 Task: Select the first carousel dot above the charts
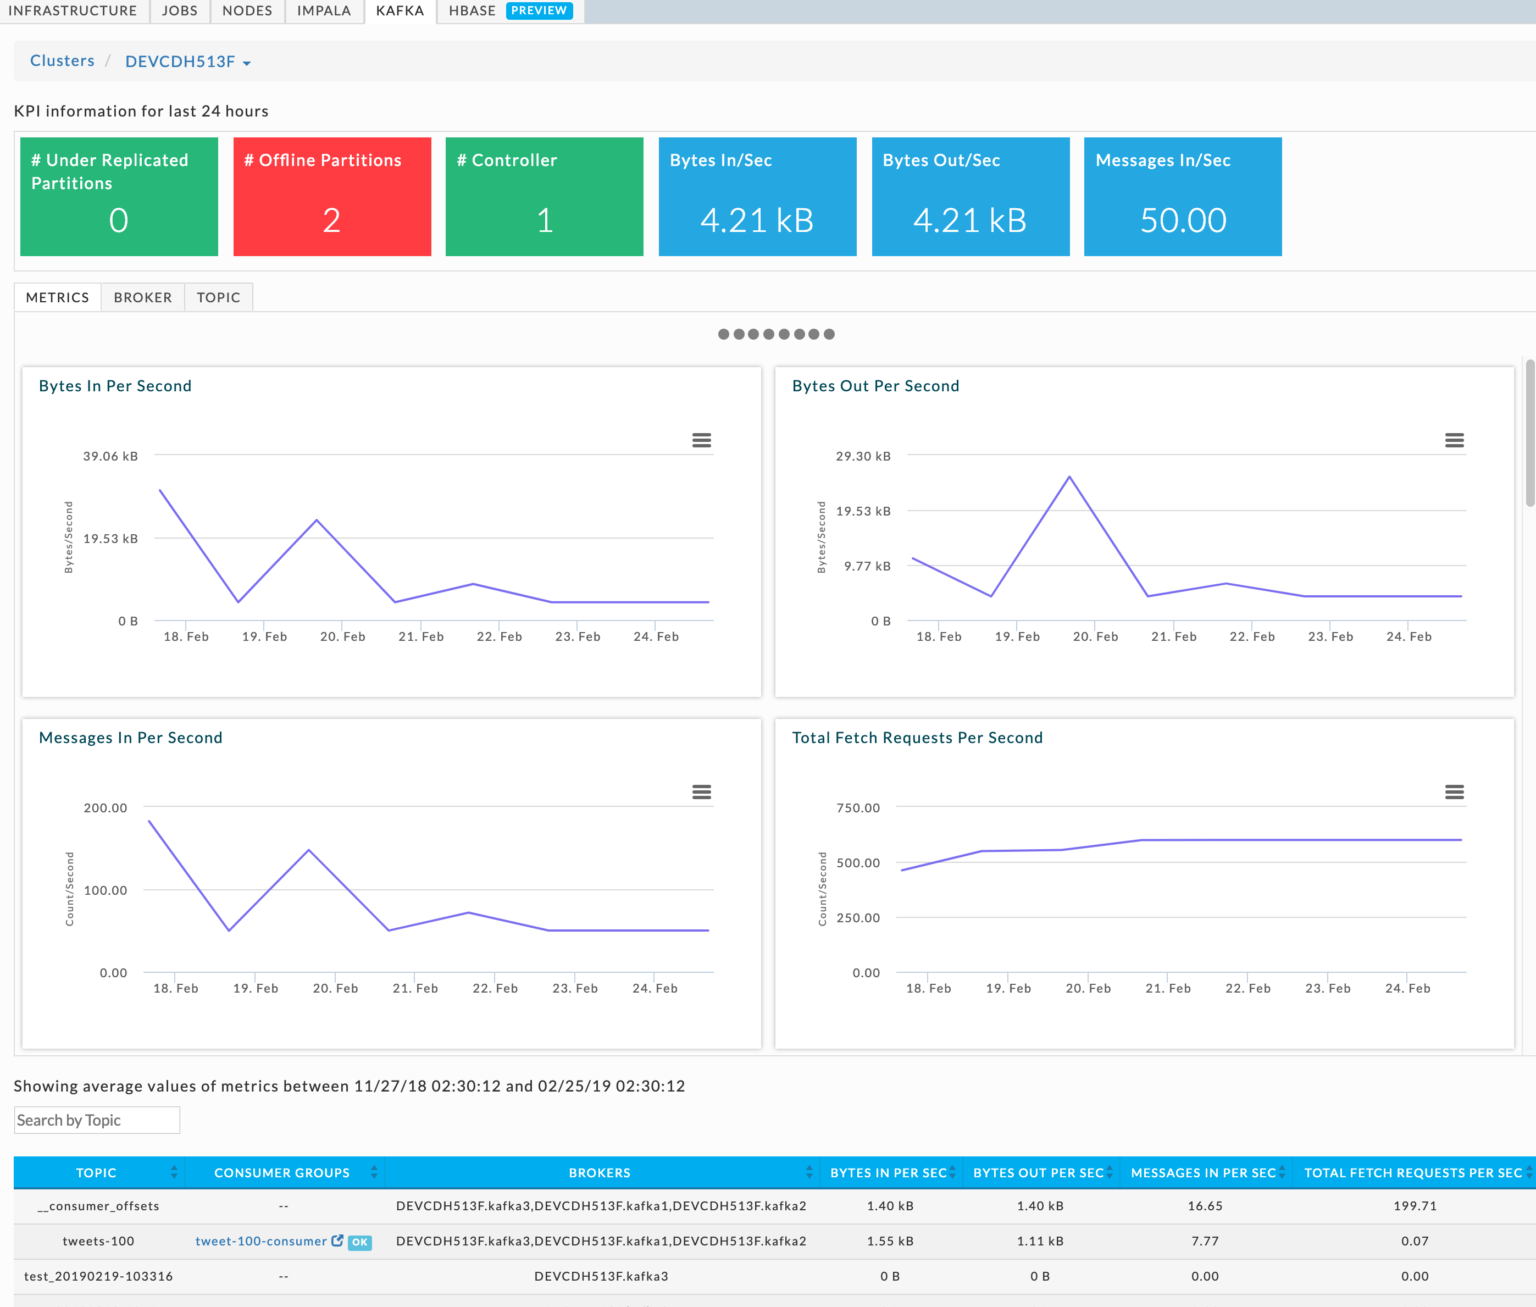click(x=723, y=334)
